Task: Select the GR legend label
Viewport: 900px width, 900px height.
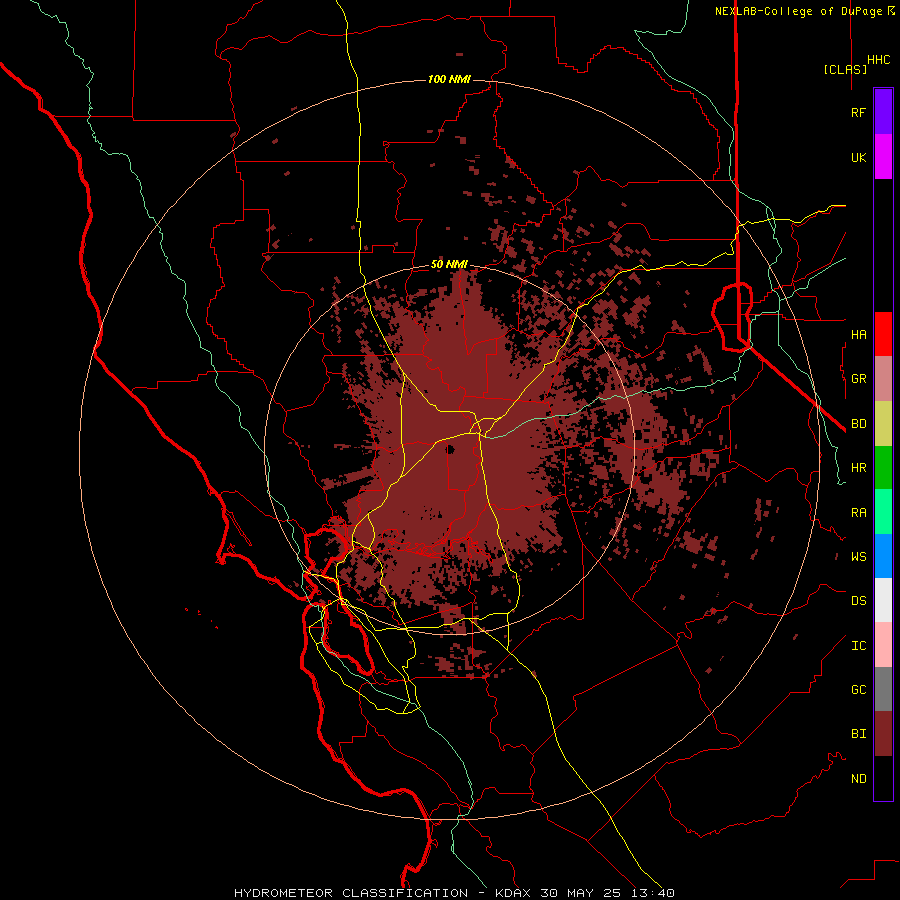Action: tap(858, 379)
